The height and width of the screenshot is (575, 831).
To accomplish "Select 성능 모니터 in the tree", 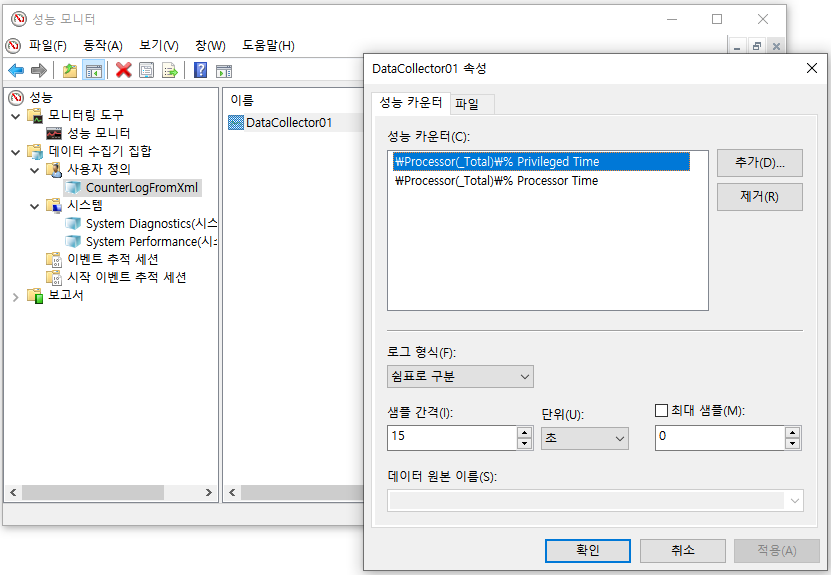I will tap(99, 133).
